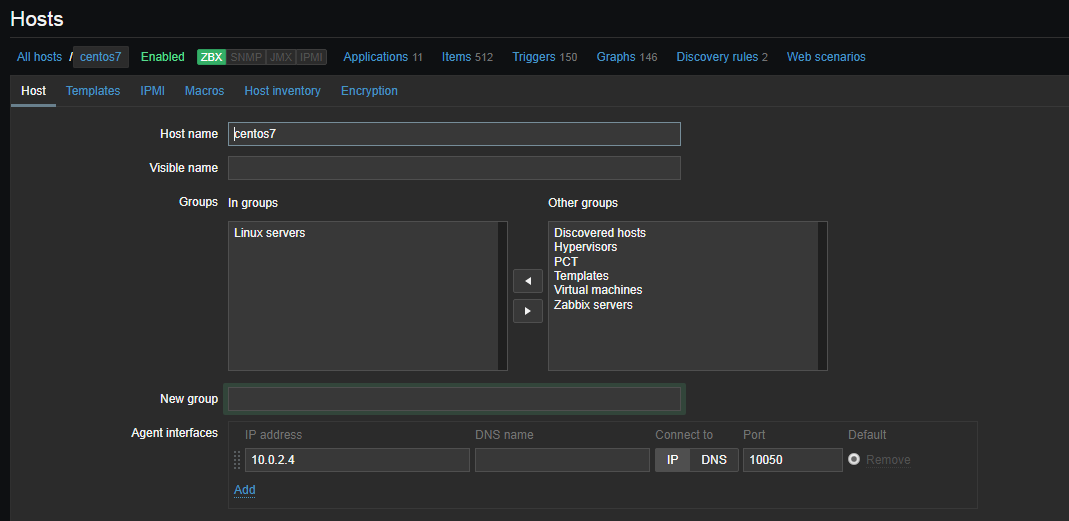
Task: Choose Hypervisors in Other groups list
Action: point(585,247)
